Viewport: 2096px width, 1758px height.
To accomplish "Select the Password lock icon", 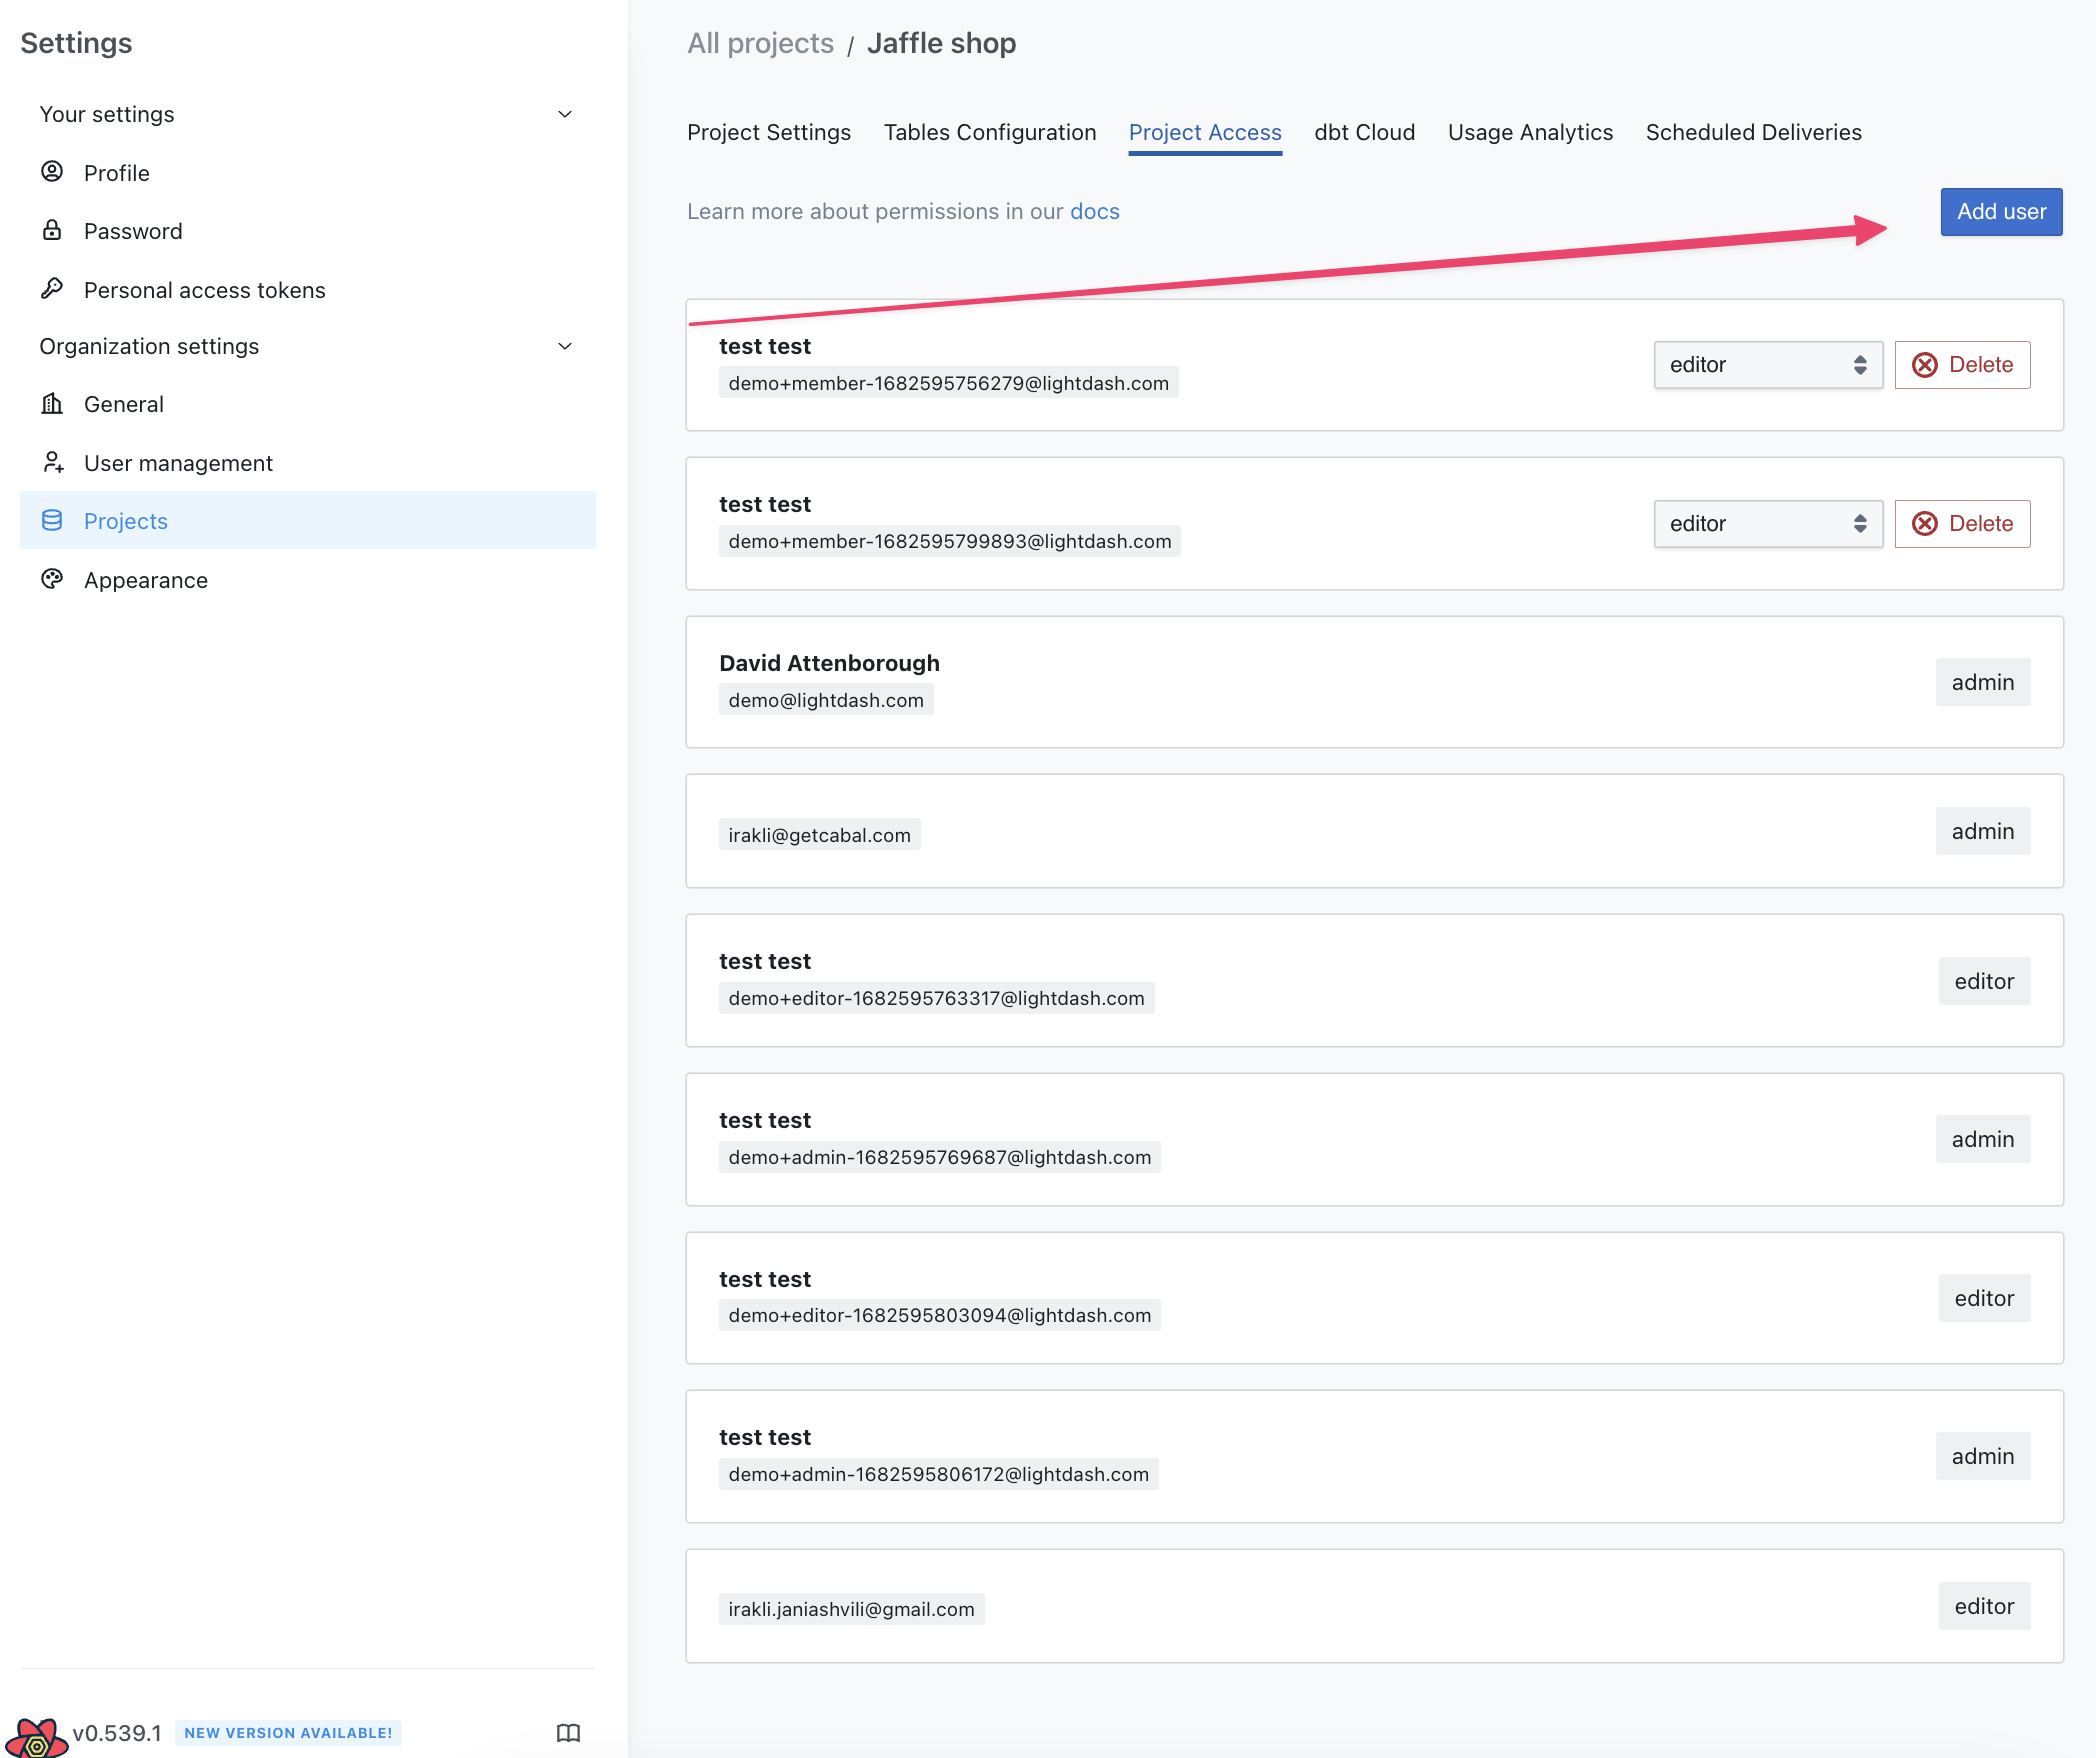I will click(x=53, y=230).
